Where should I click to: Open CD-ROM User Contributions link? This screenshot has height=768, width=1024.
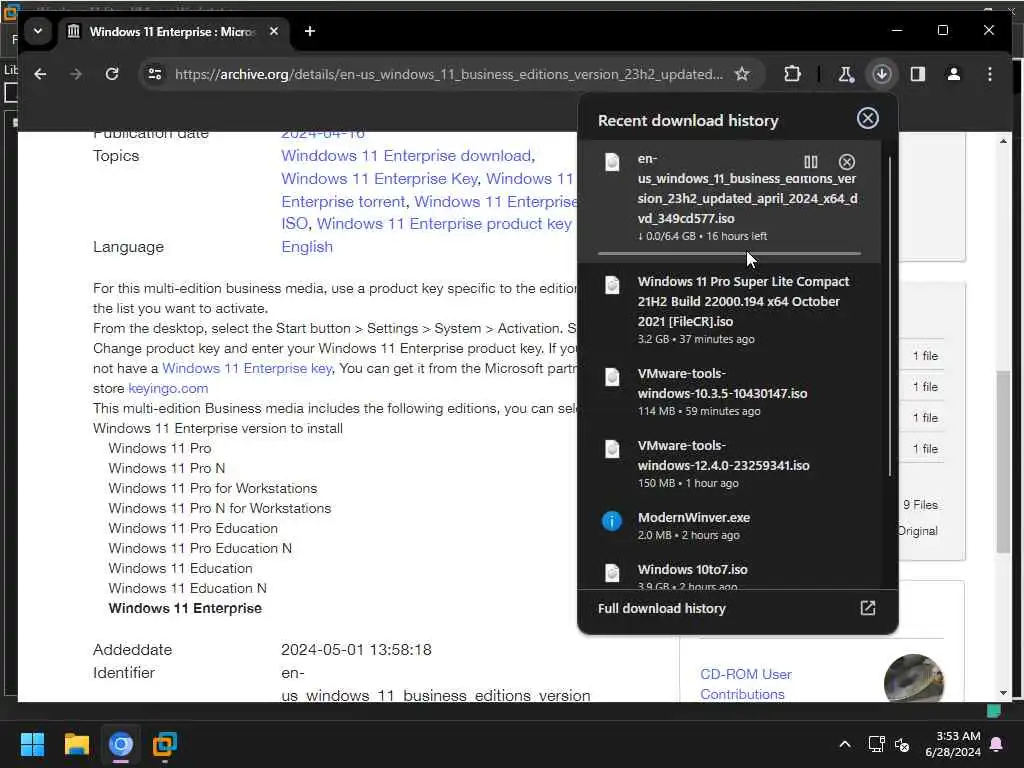coord(745,684)
